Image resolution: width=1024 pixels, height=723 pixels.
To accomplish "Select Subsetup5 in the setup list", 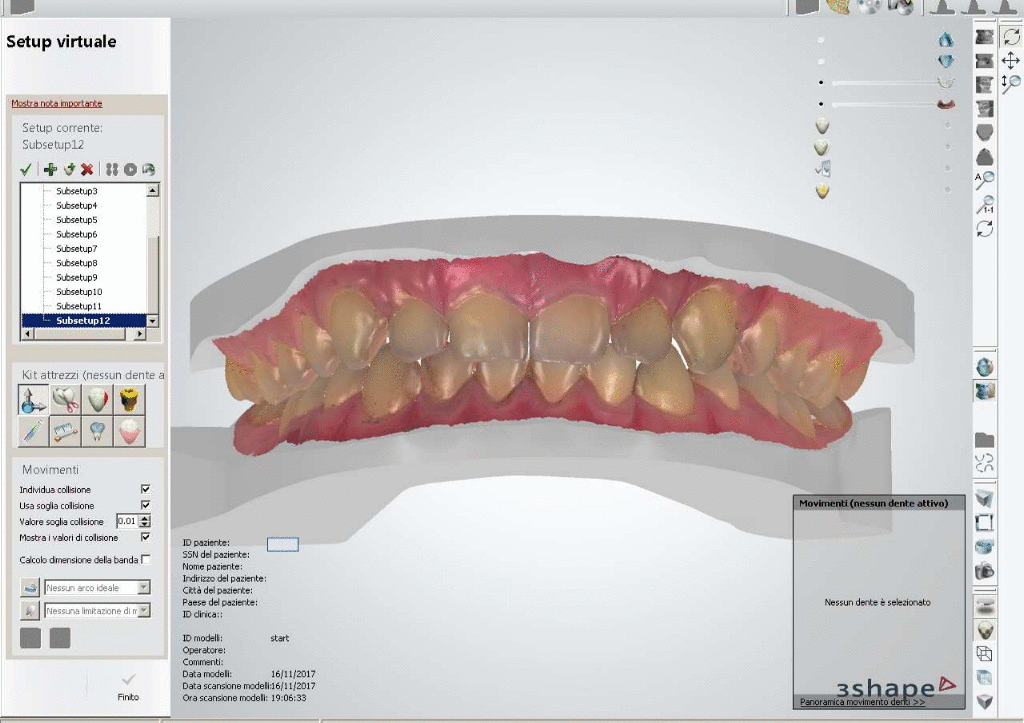I will tap(76, 219).
